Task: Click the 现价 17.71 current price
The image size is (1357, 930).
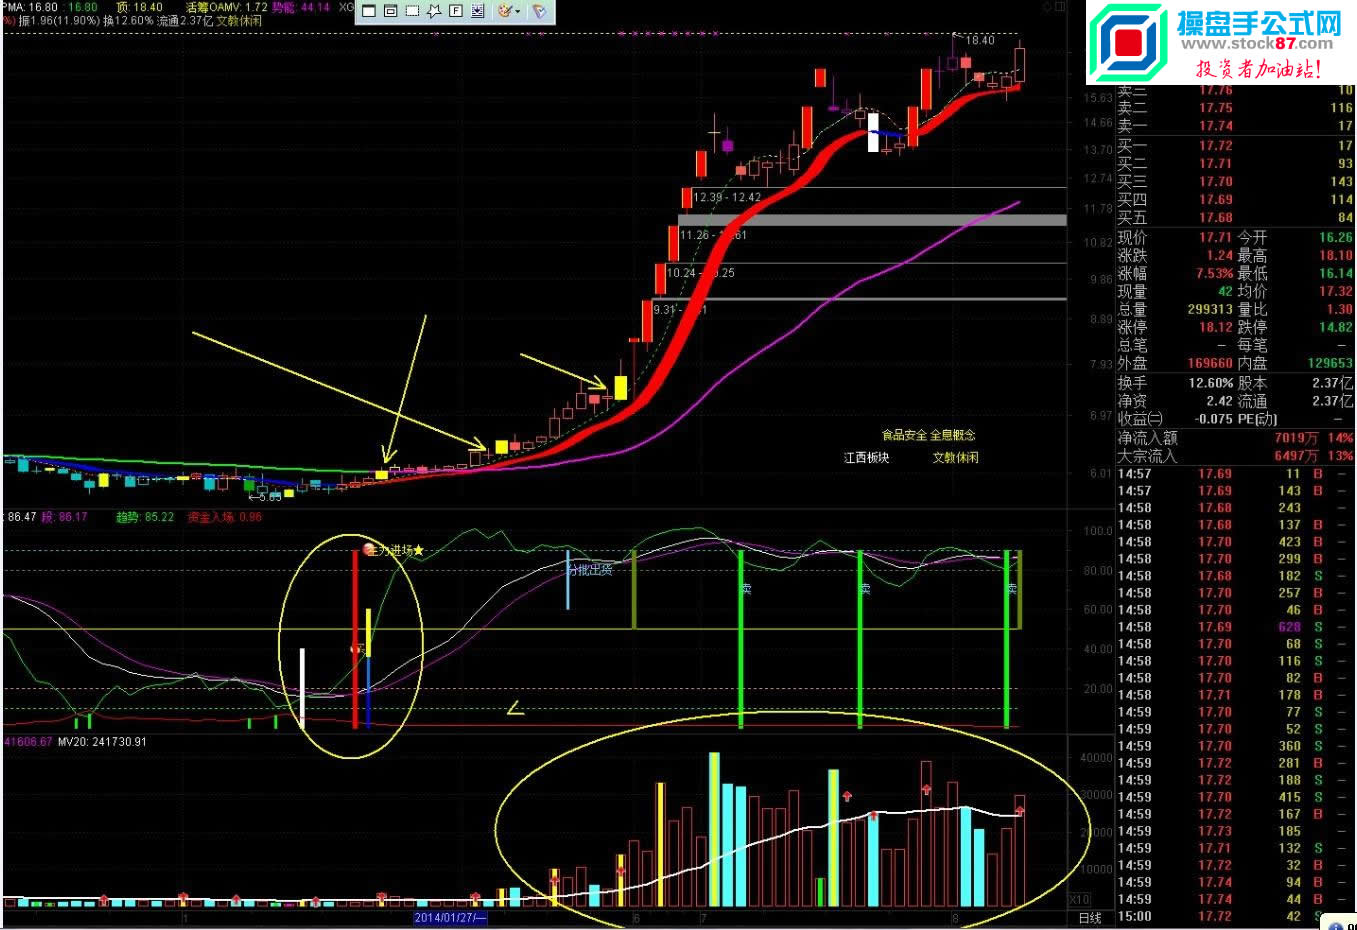Action: pyautogui.click(x=1216, y=238)
